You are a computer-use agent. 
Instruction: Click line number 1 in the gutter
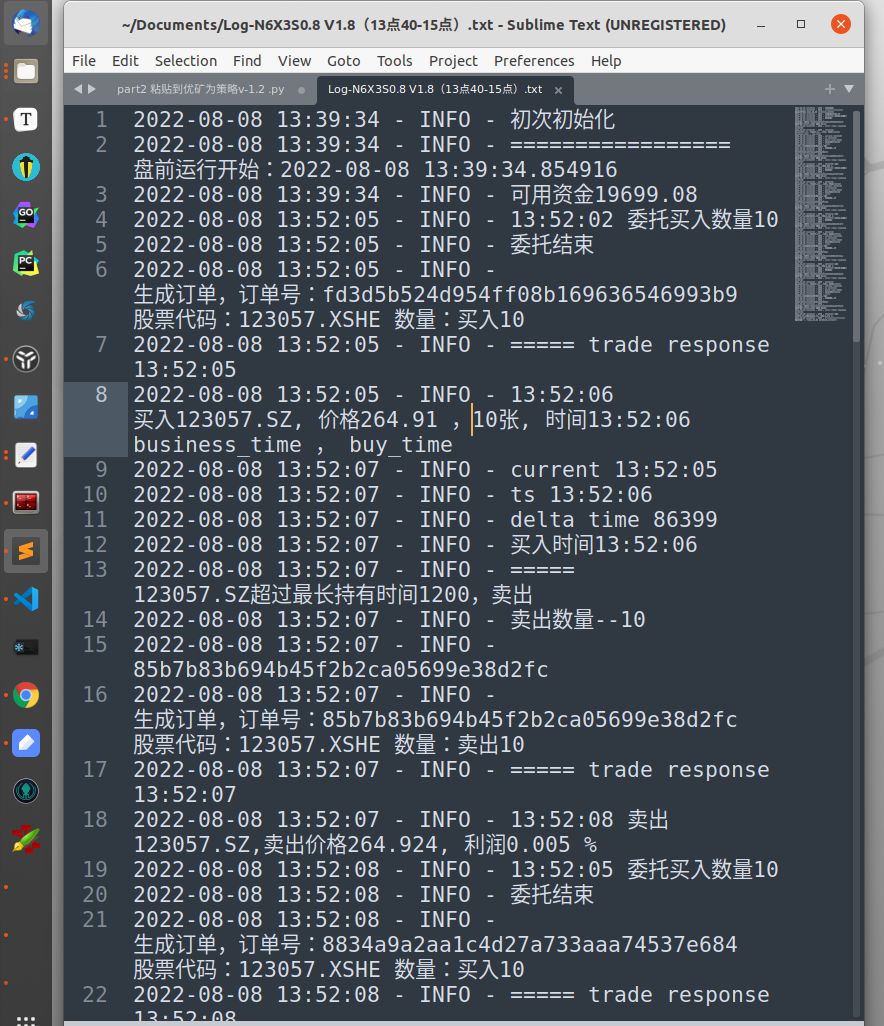(101, 120)
